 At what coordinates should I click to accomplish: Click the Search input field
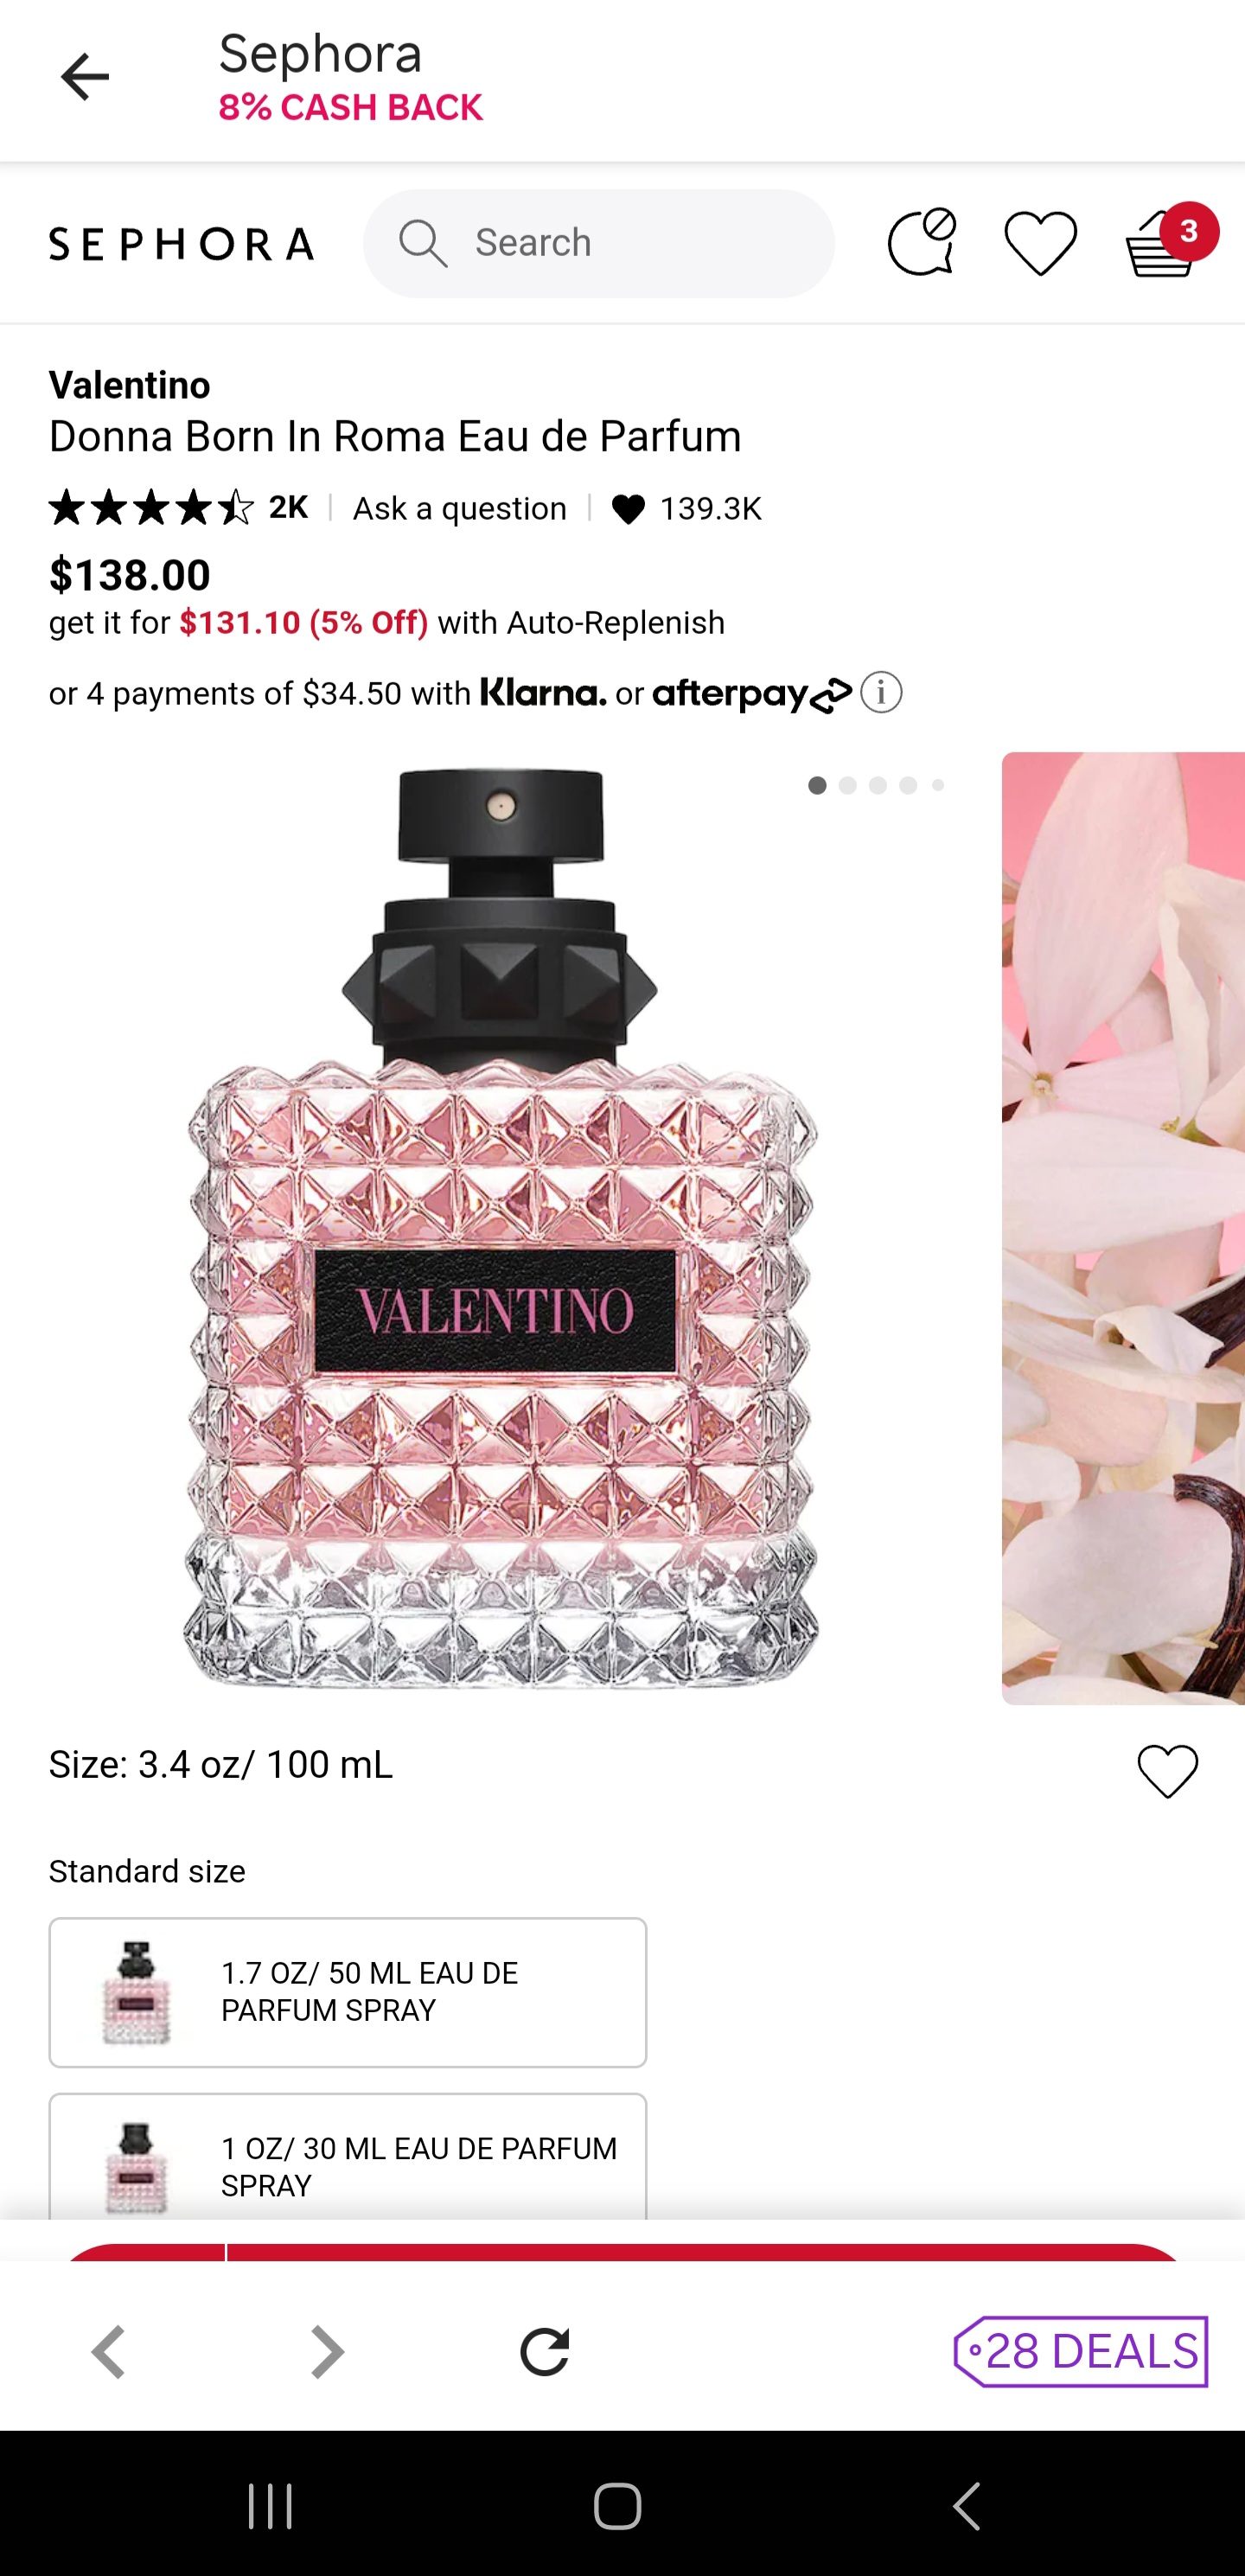coord(599,243)
